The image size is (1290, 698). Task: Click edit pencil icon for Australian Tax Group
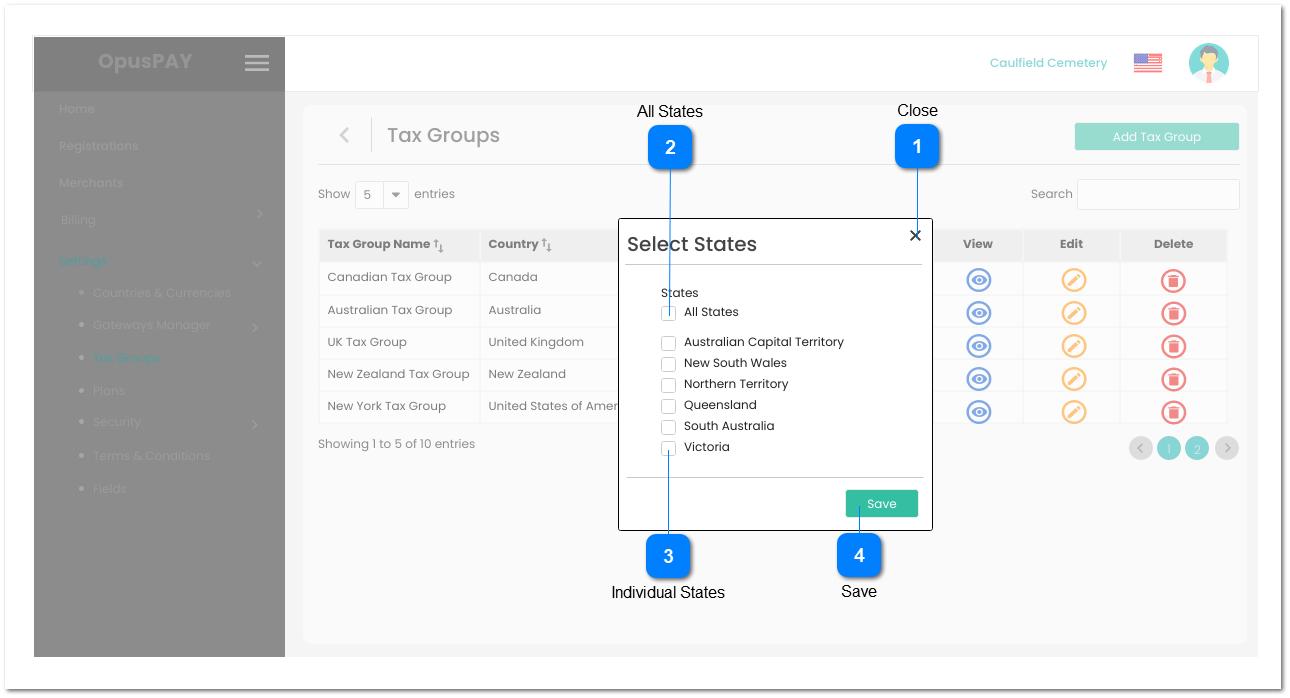tap(1073, 313)
